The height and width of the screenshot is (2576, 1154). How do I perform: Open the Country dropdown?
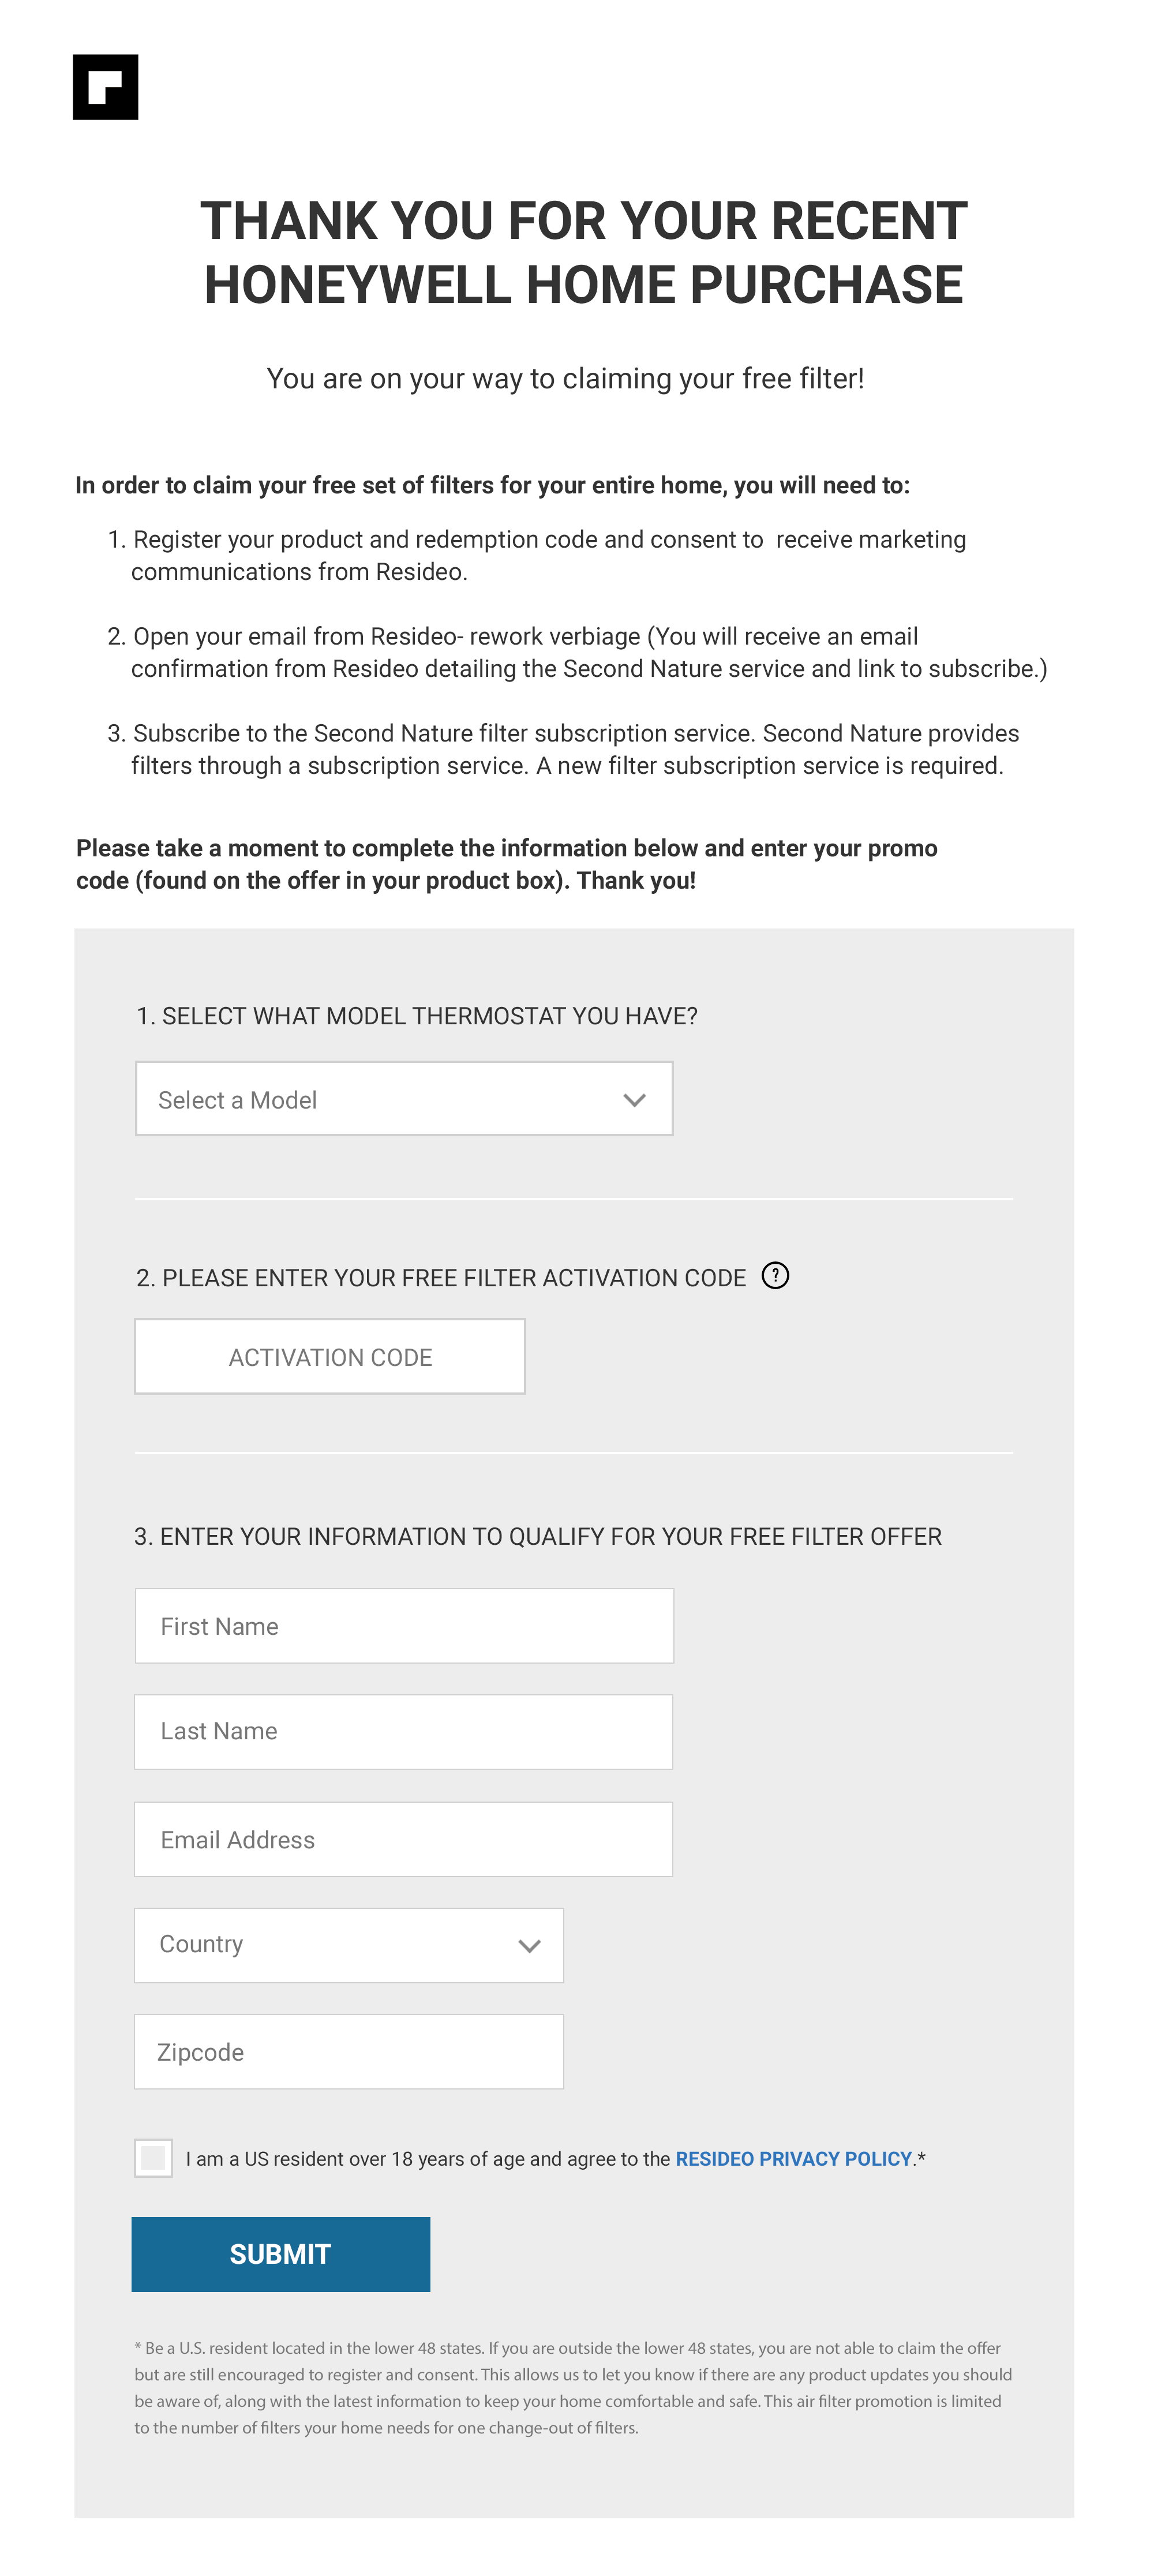(x=349, y=1945)
